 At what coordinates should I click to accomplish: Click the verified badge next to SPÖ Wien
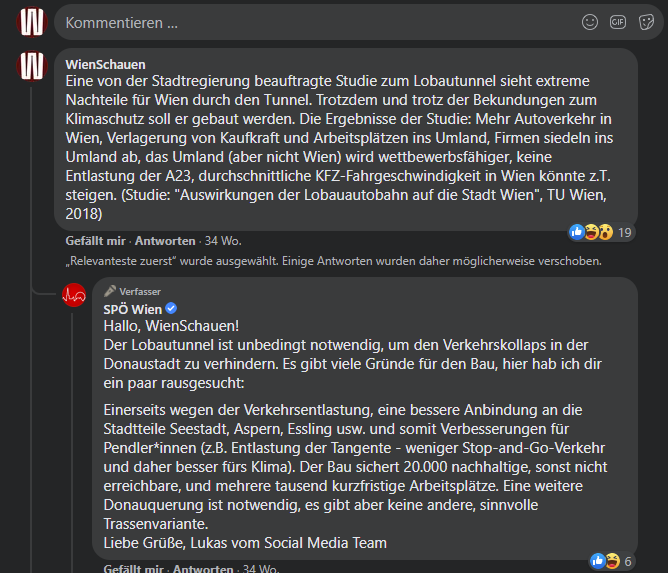[x=171, y=308]
